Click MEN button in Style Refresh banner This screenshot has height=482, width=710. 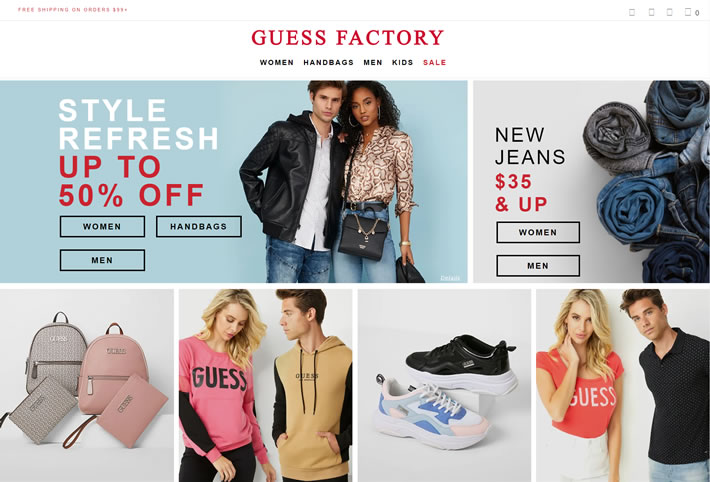pyautogui.click(x=102, y=260)
